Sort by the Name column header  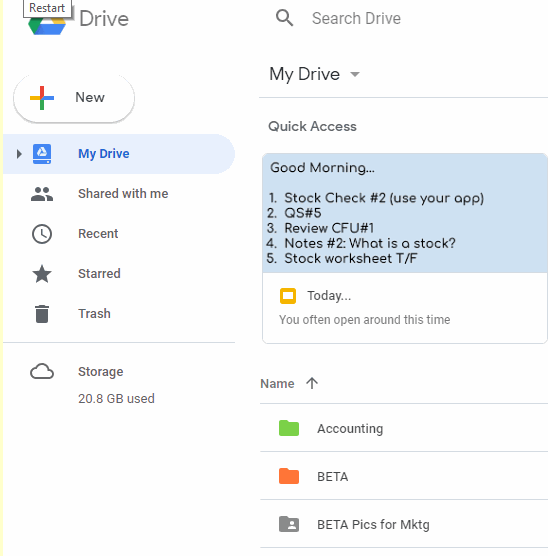coord(277,384)
